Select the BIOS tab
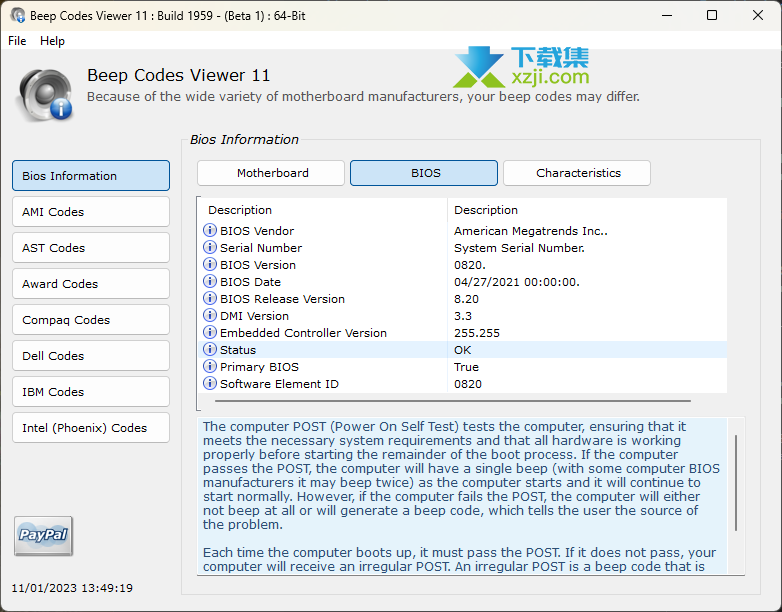 pyautogui.click(x=424, y=173)
